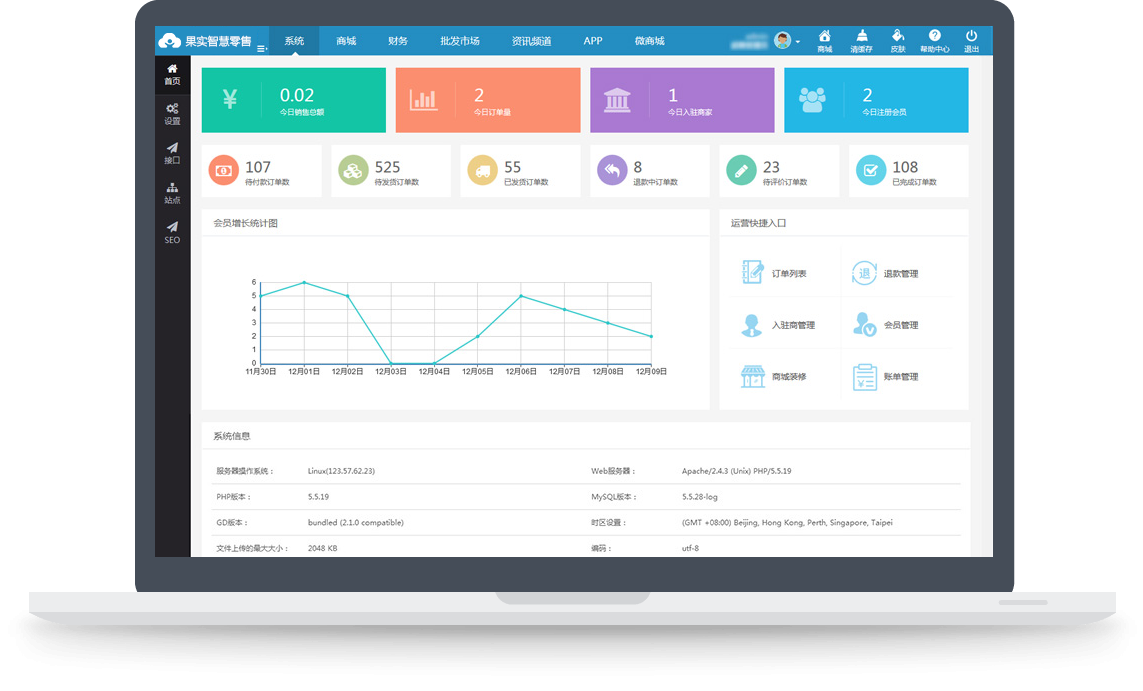
Task: Open the 站点 site sidebar item
Action: pos(172,193)
